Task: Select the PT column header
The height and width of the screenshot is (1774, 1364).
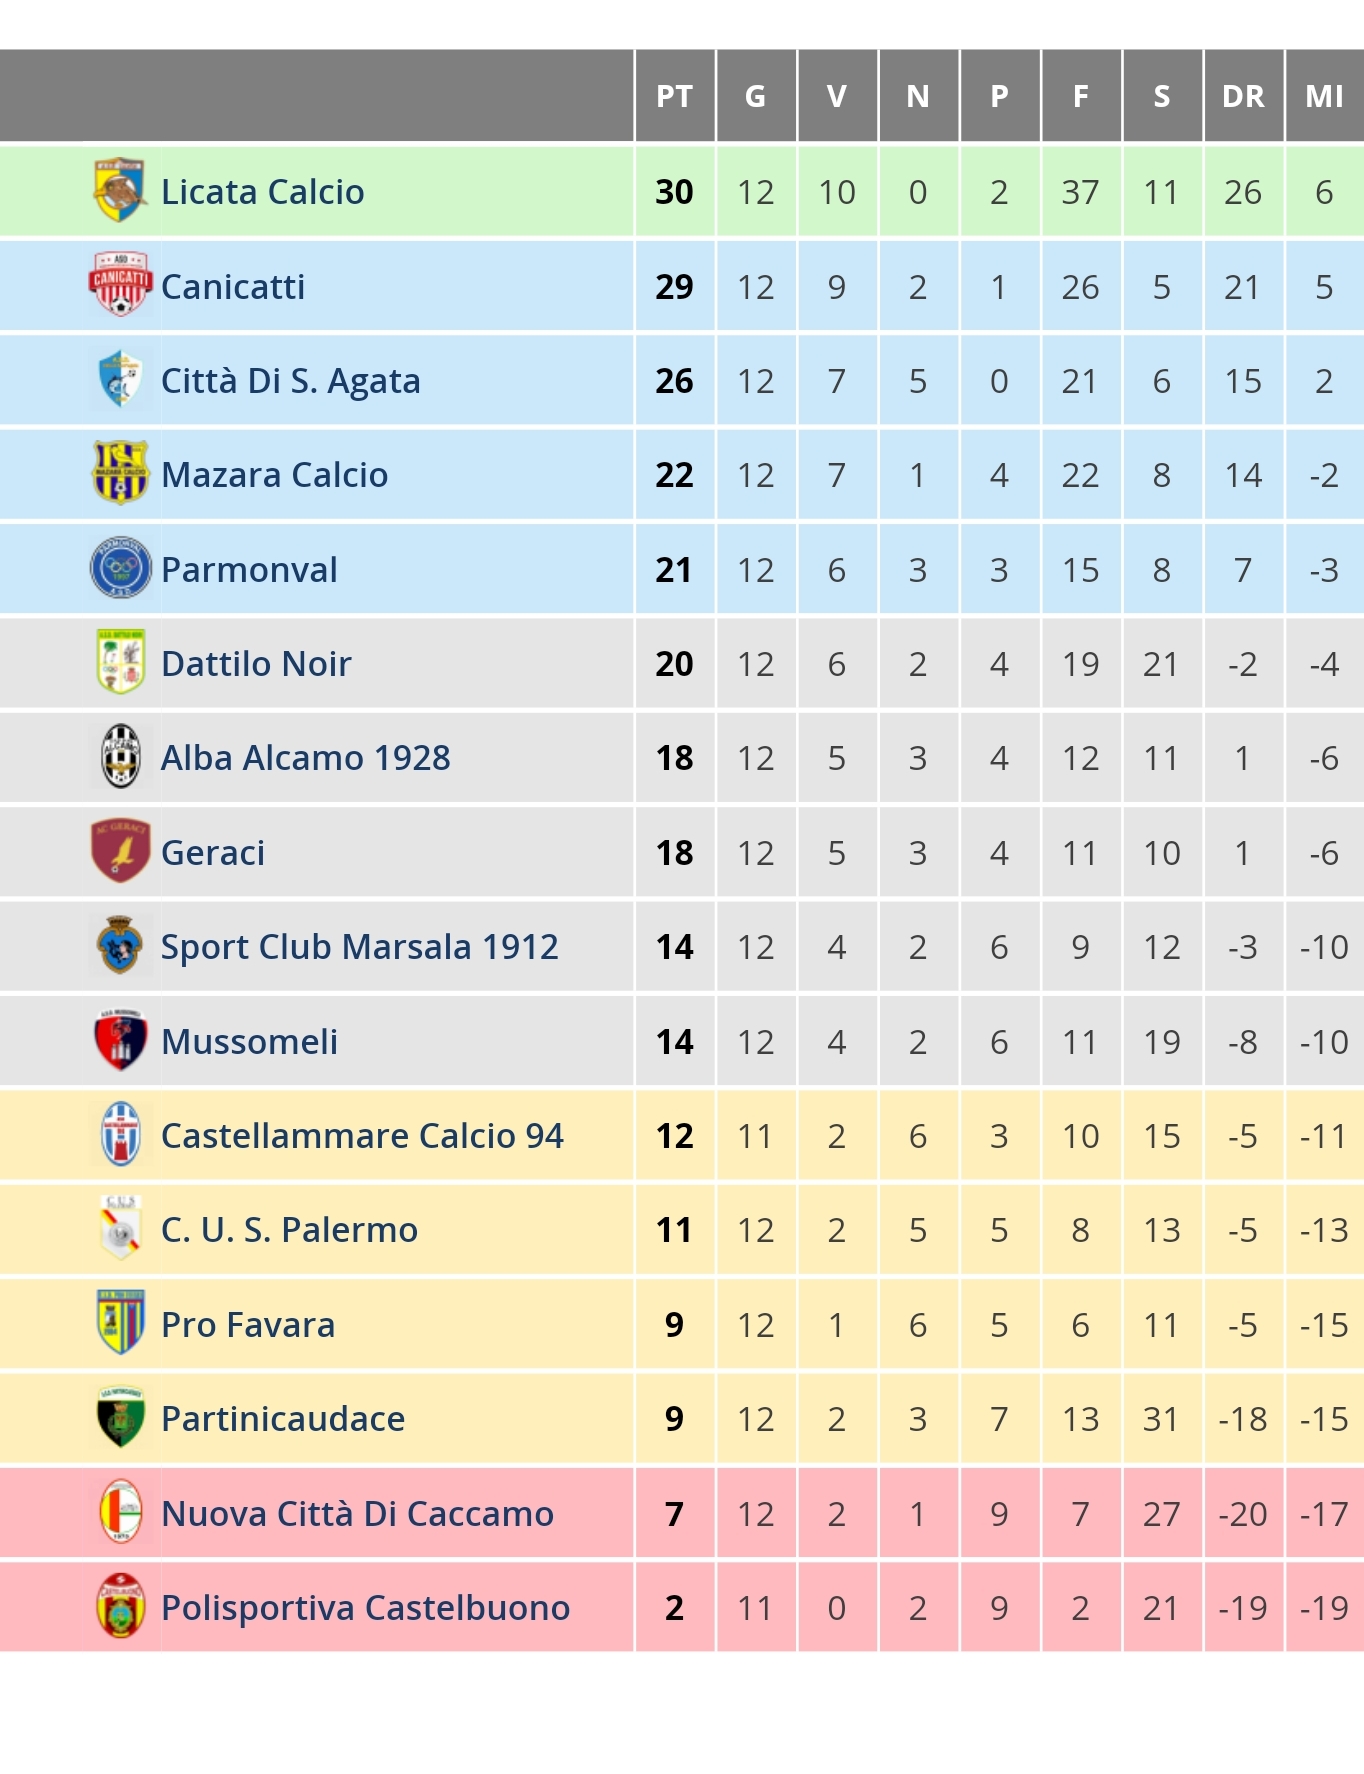Action: tap(675, 96)
